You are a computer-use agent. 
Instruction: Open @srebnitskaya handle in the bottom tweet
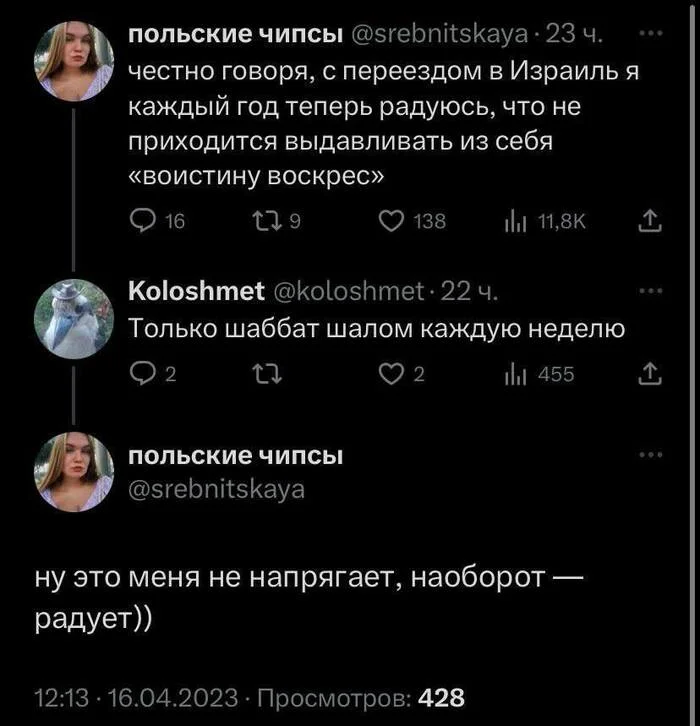tap(218, 489)
